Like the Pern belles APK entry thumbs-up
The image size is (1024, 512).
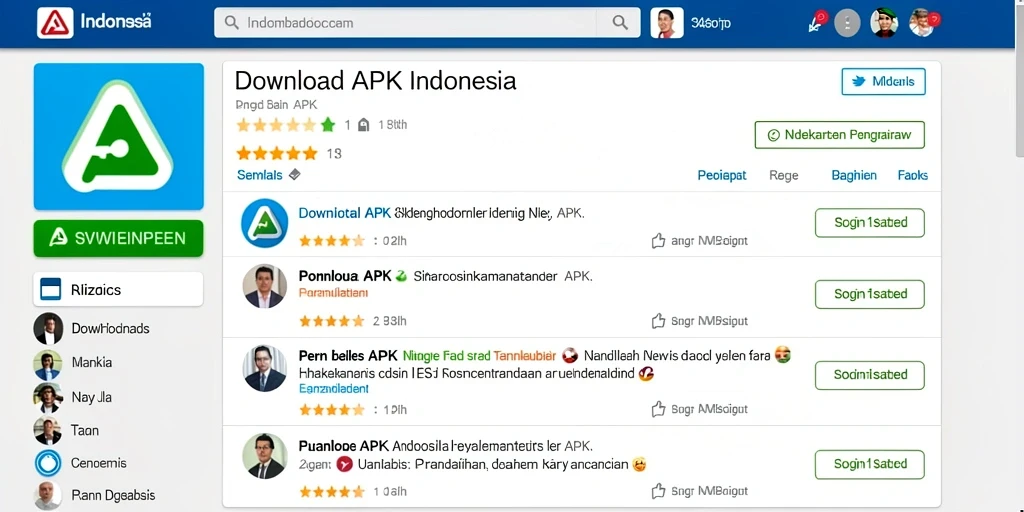pos(658,409)
